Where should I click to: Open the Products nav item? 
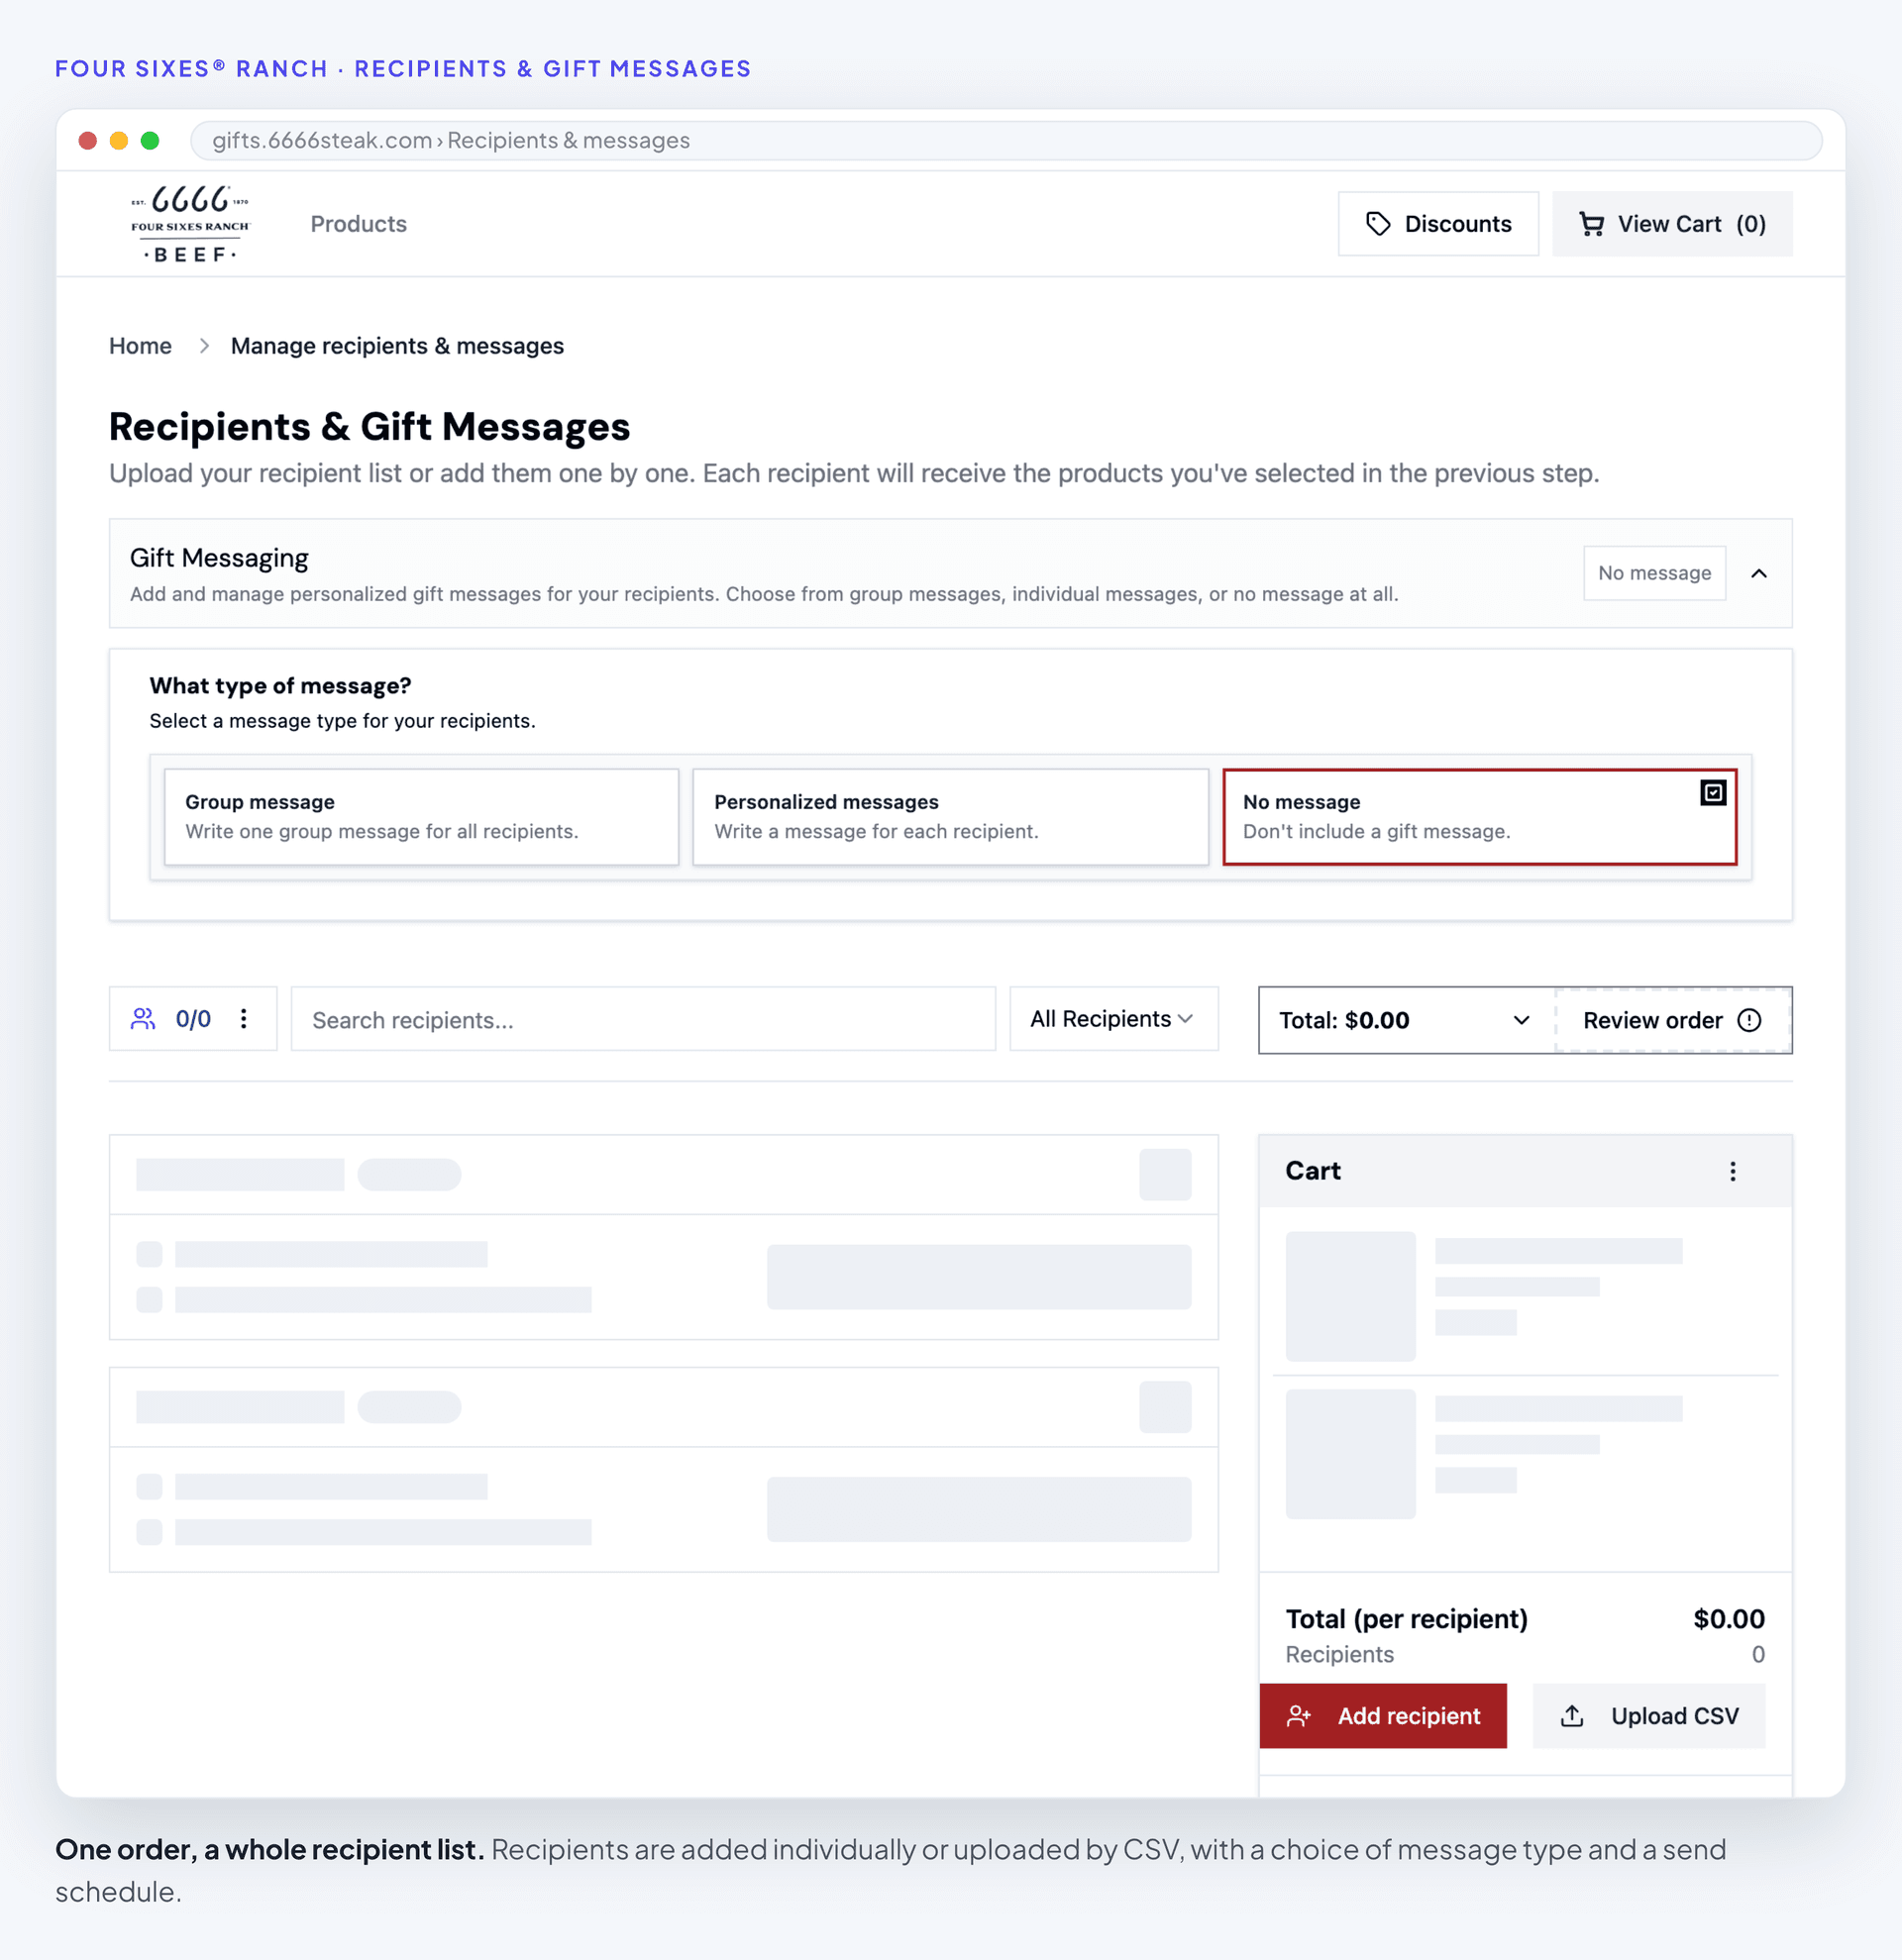point(358,224)
